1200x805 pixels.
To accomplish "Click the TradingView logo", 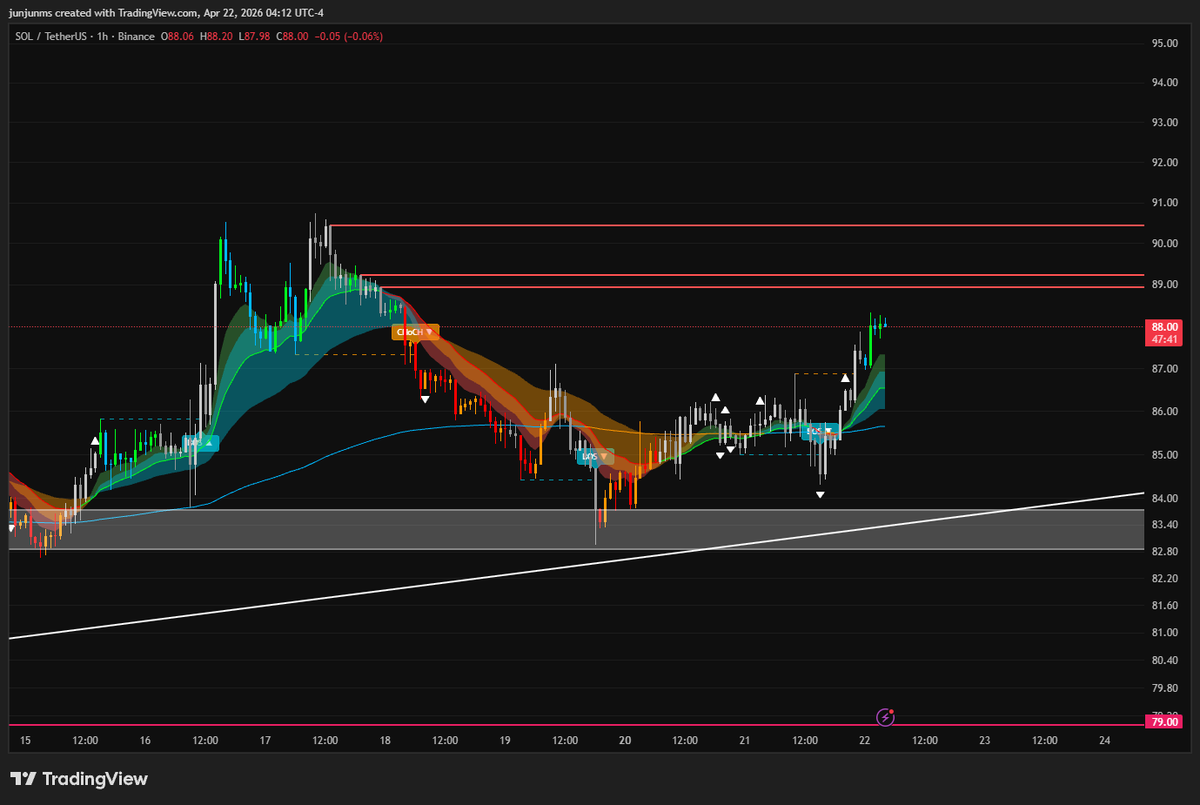I will (79, 779).
